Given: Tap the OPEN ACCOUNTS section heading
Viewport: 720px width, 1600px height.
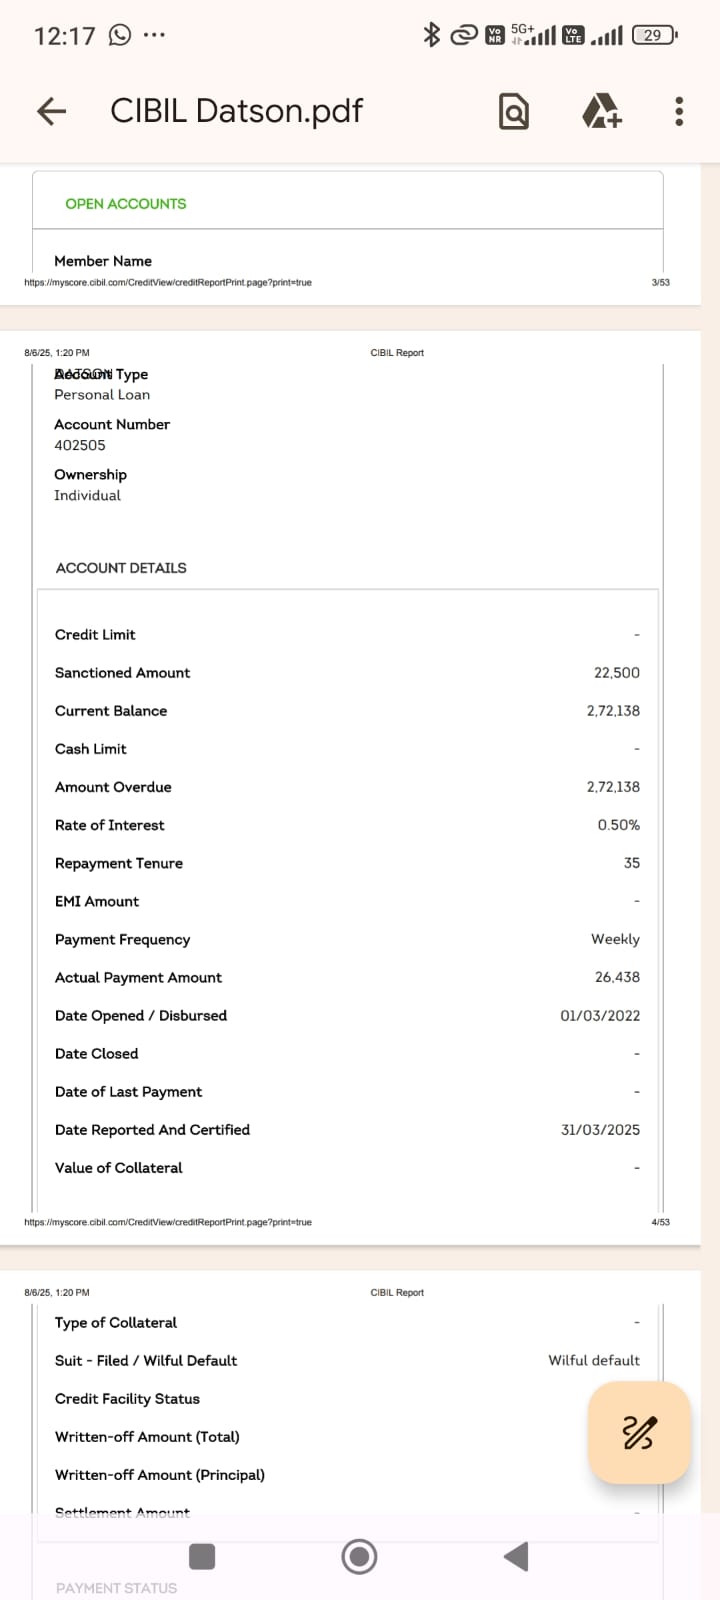Looking at the screenshot, I should [126, 204].
